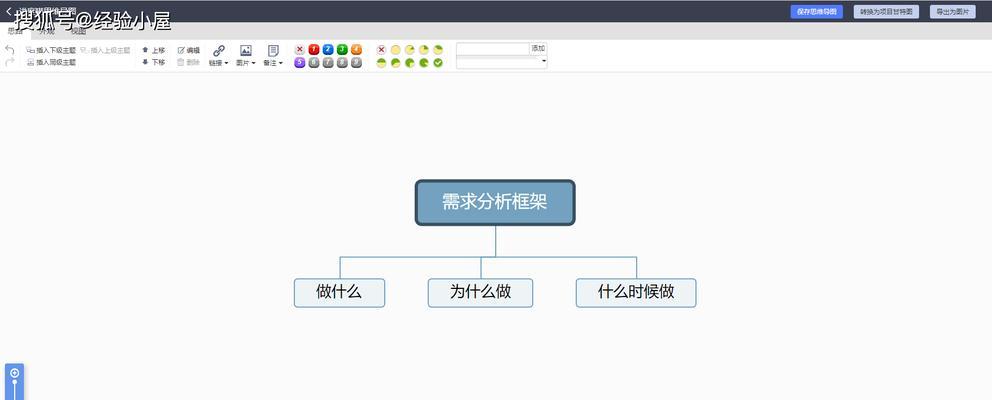
Task: Set progress to seven-eighths pie icon
Action: pos(424,63)
